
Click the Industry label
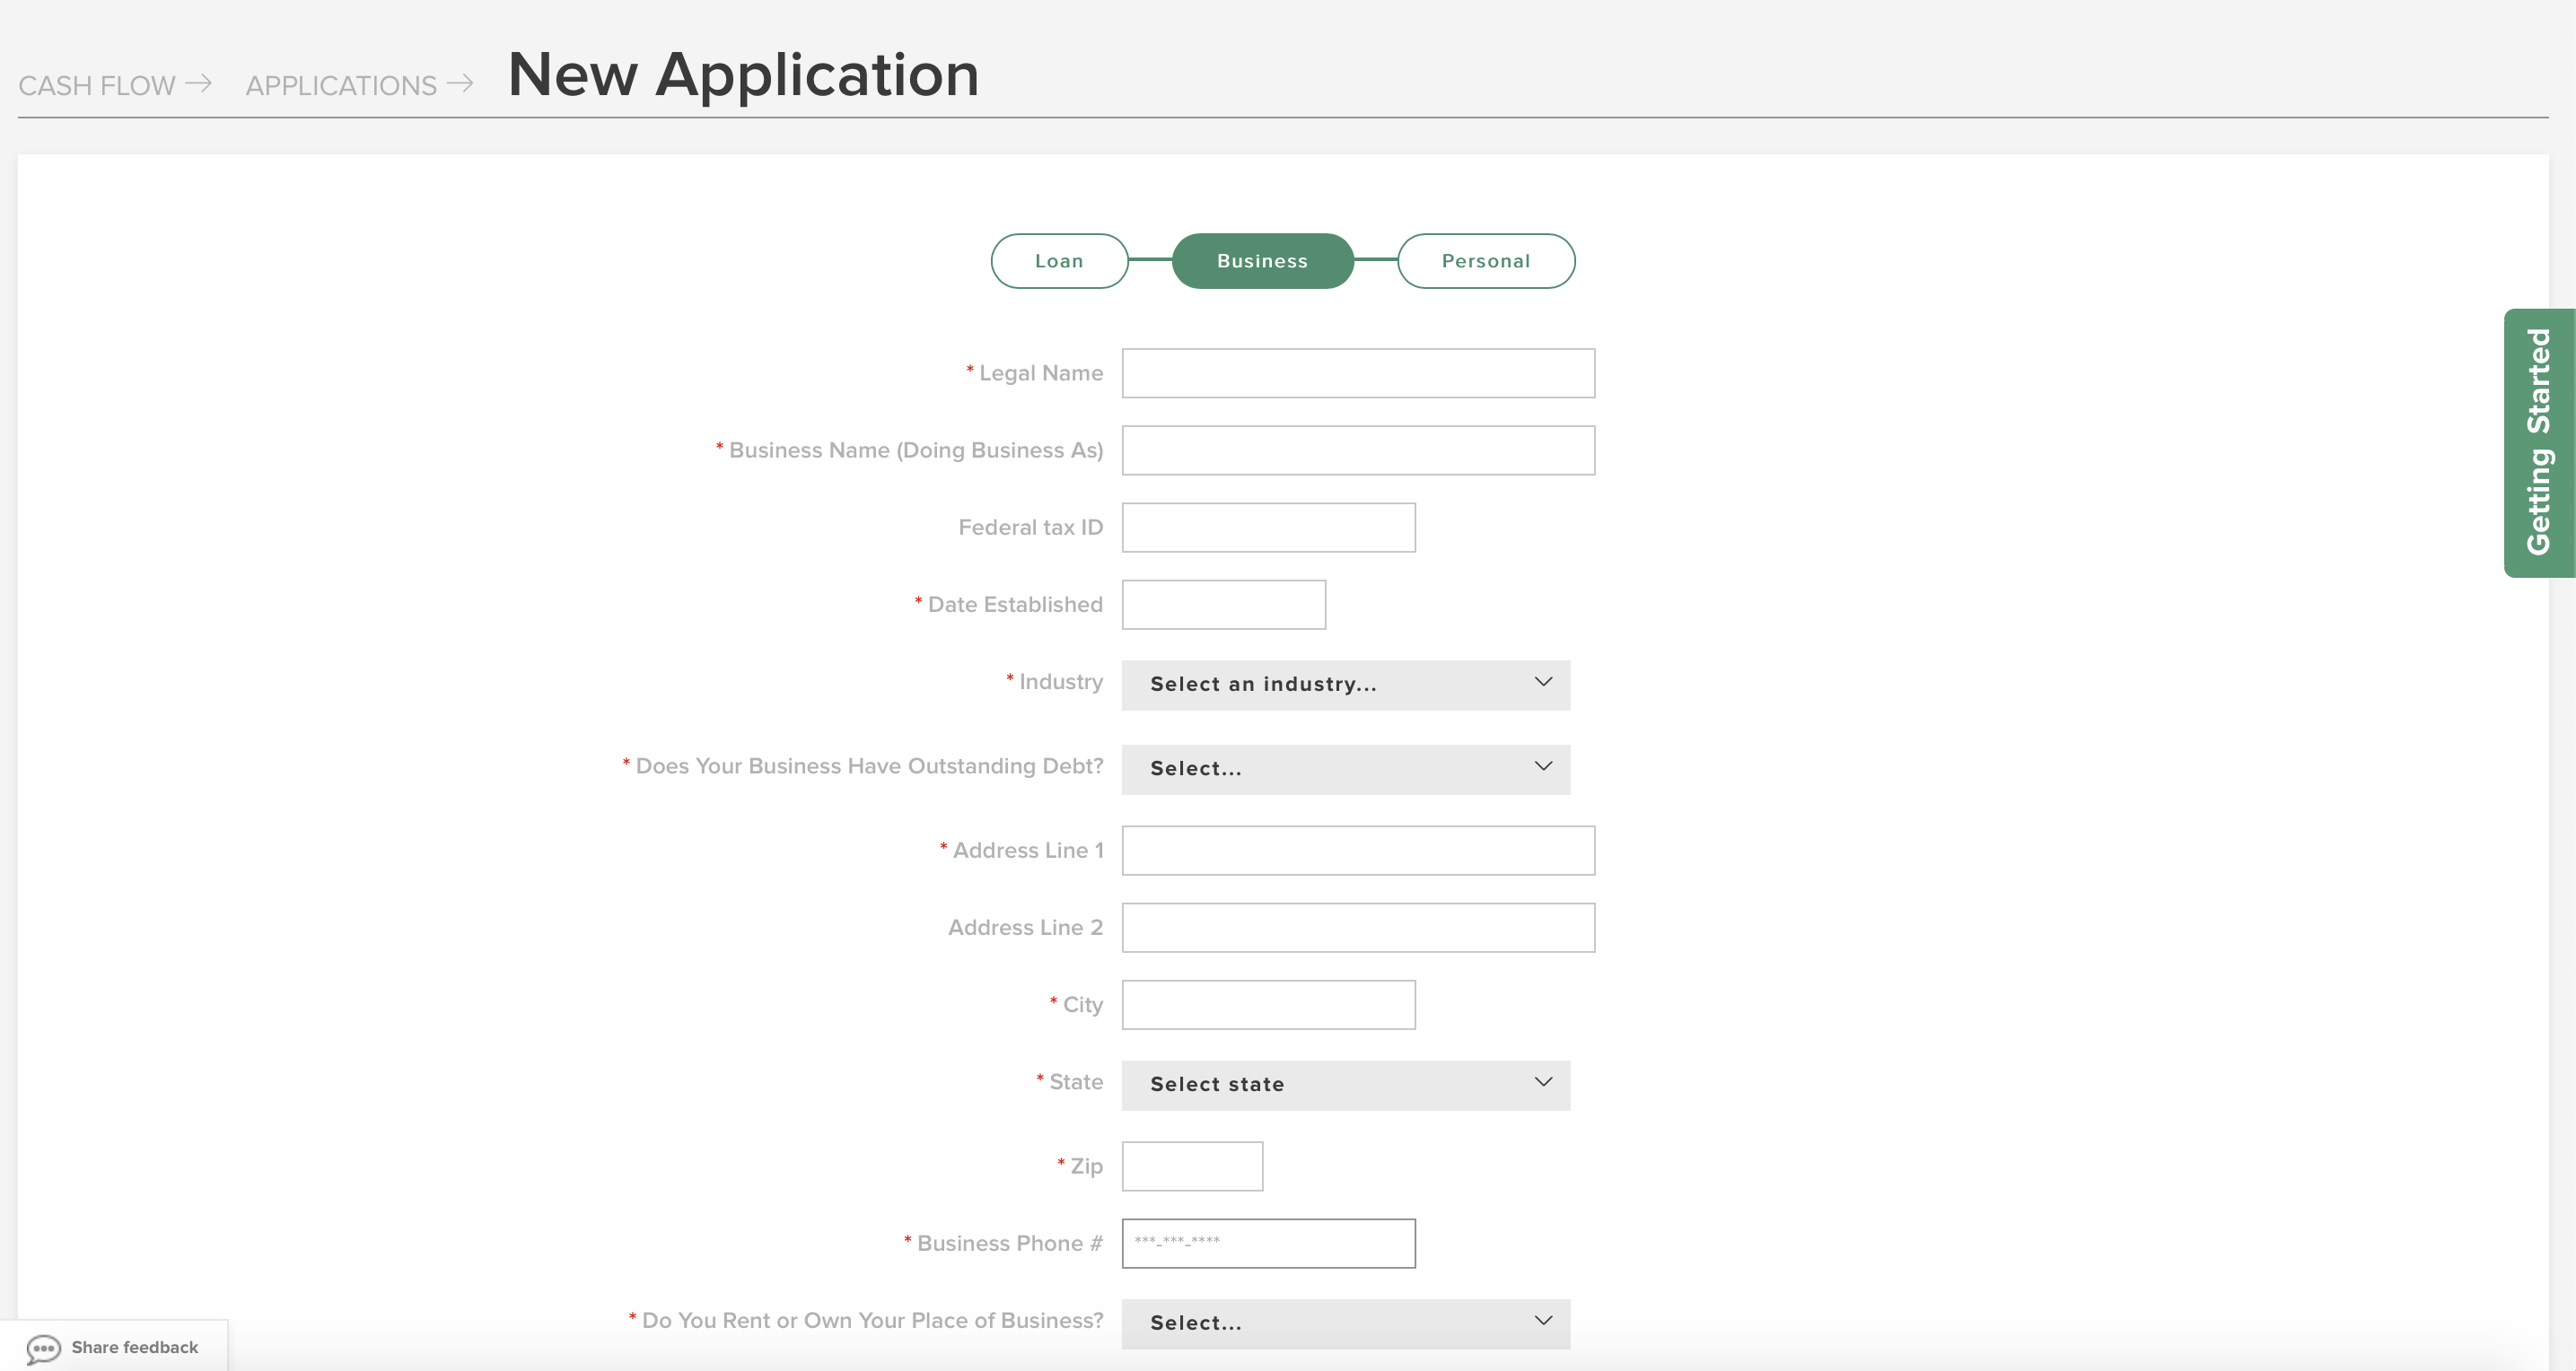point(1061,681)
